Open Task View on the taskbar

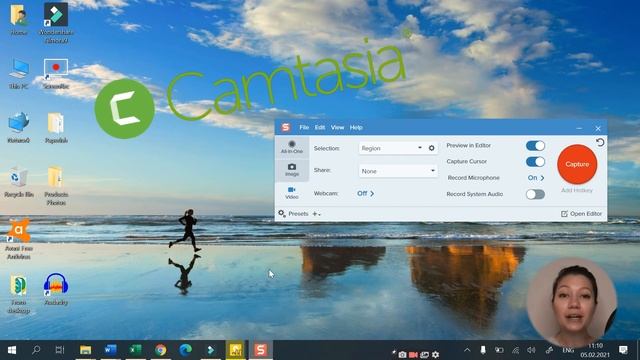click(x=60, y=350)
